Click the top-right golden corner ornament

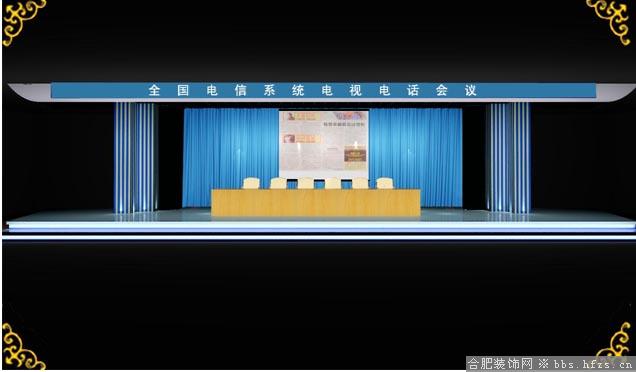coord(610,21)
